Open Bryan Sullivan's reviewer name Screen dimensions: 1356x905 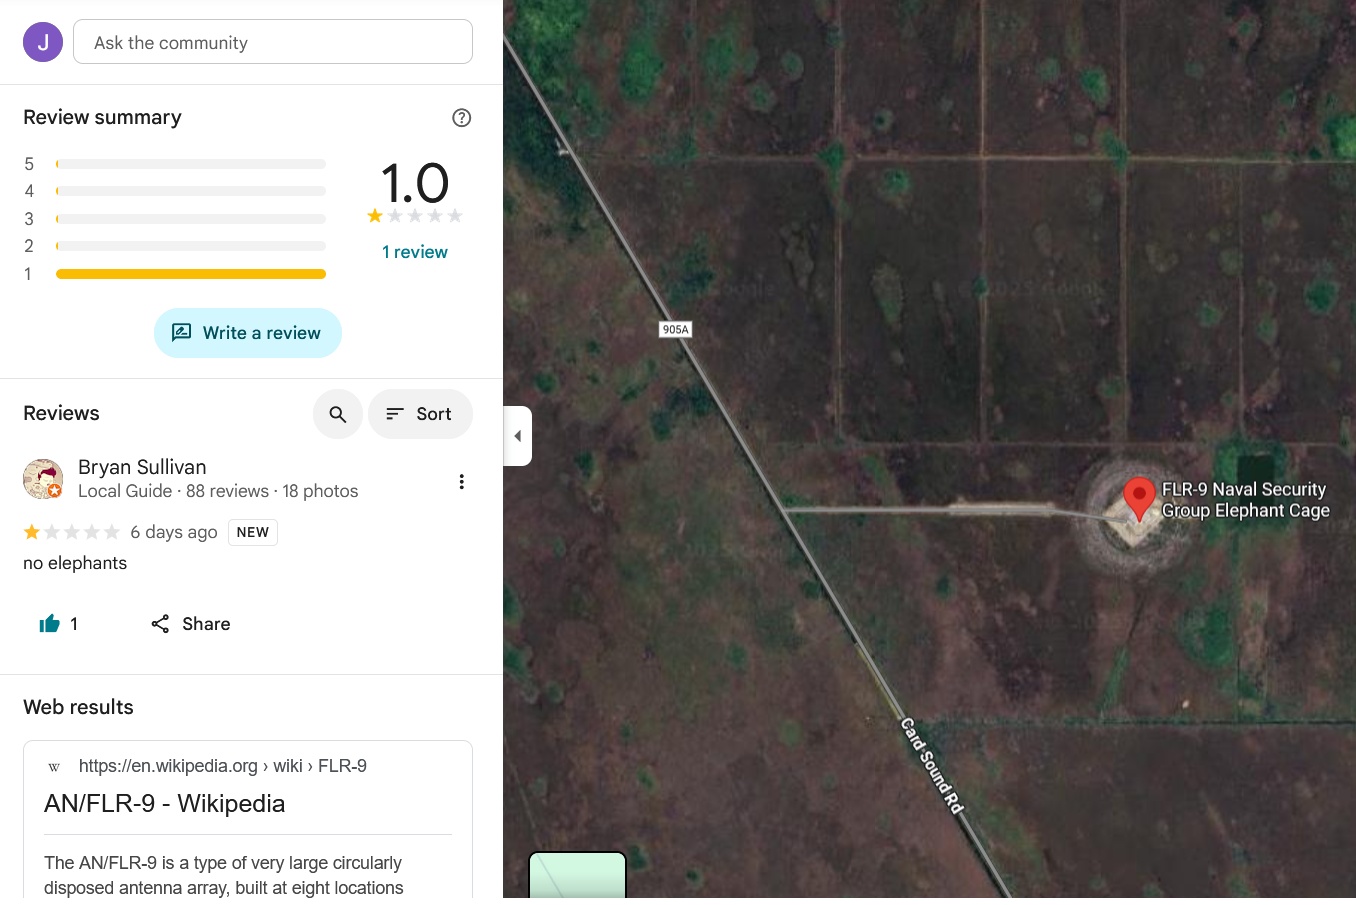coord(142,467)
